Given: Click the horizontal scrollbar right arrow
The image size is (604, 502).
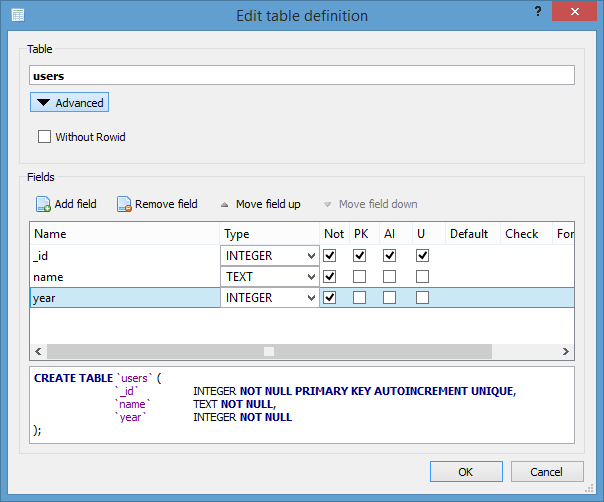Looking at the screenshot, I should point(567,352).
